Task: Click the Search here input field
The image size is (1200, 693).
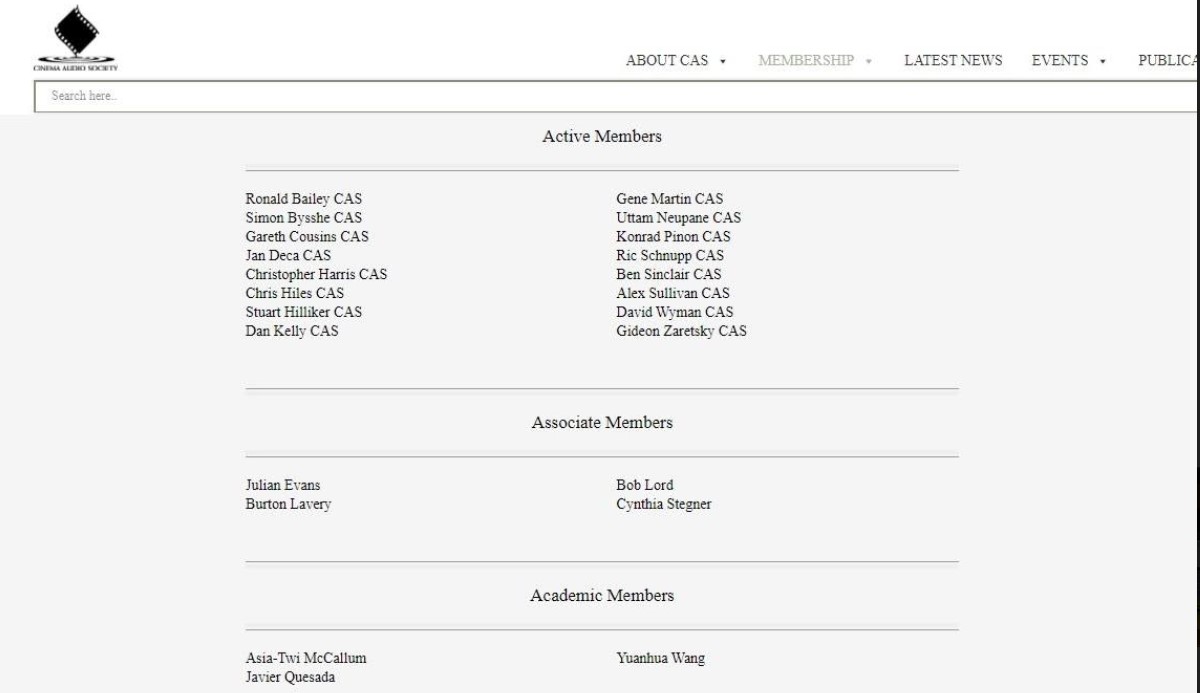Action: [600, 96]
